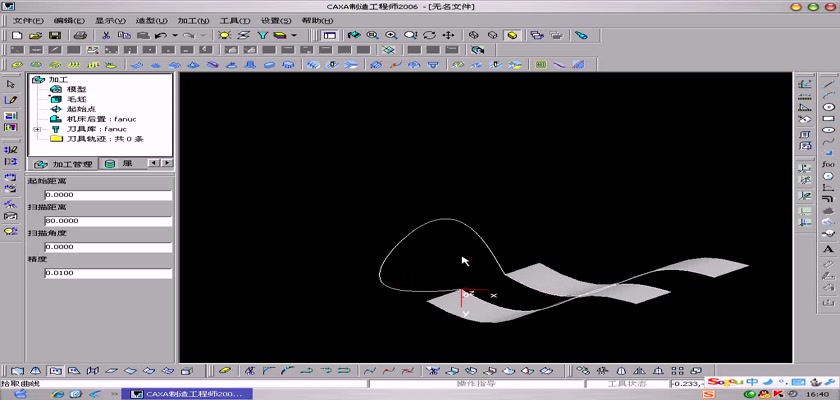Select the polygon tool in right toolbar

(x=828, y=176)
